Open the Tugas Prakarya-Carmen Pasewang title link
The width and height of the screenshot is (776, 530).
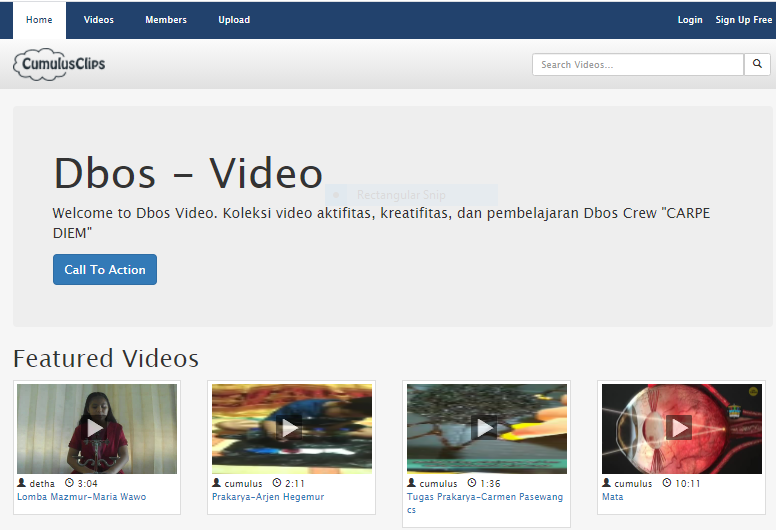484,497
